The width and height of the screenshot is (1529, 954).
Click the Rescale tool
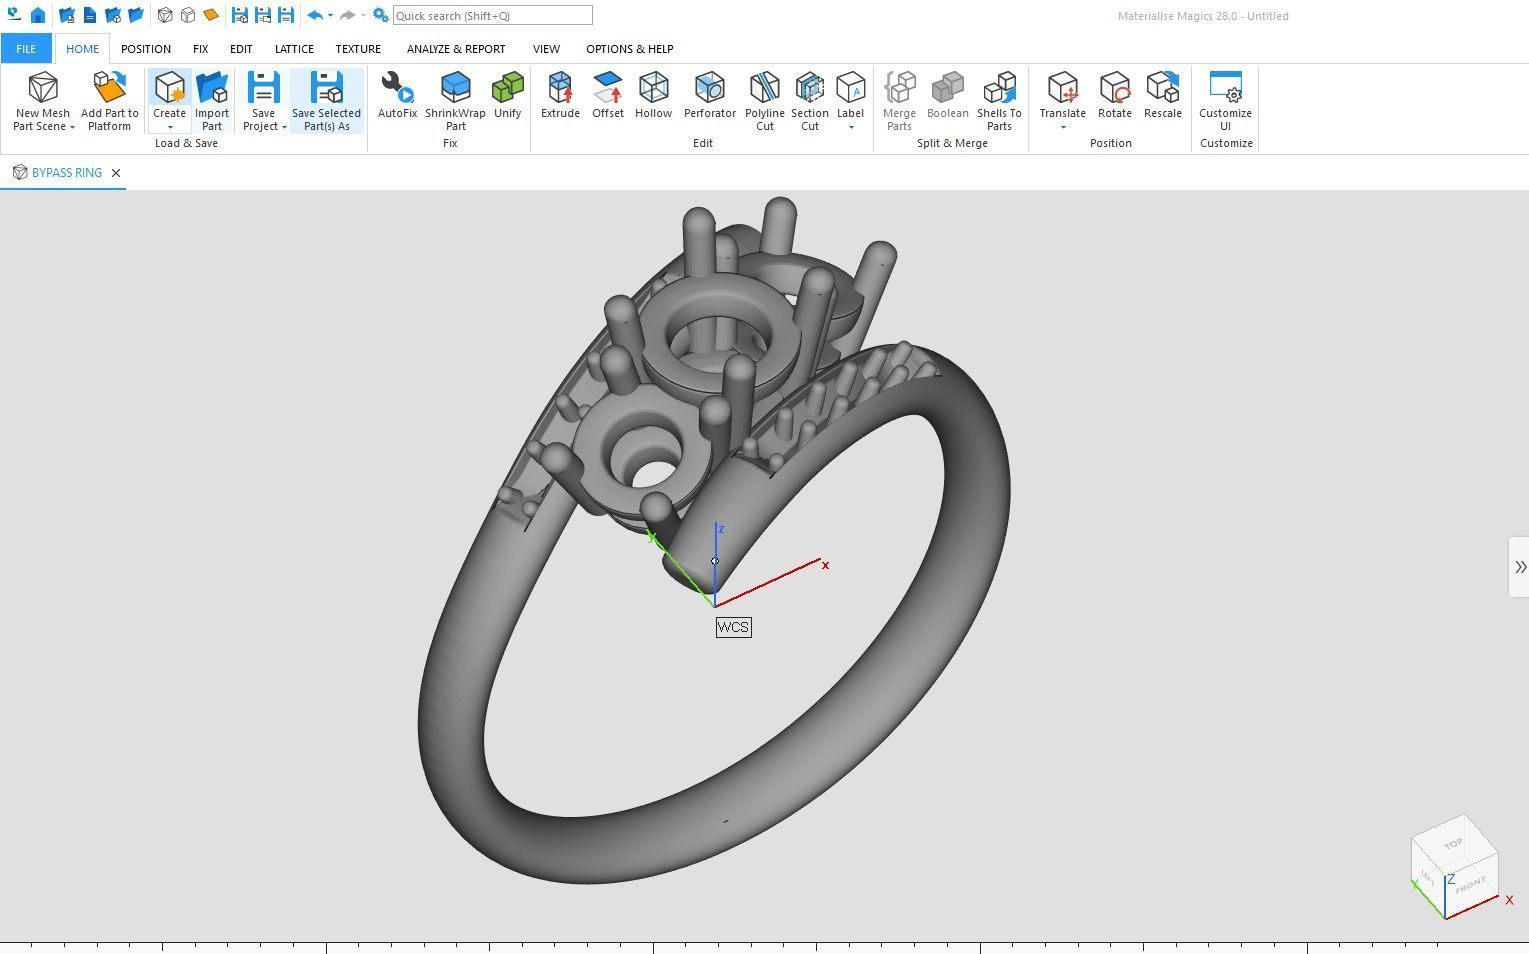pyautogui.click(x=1163, y=95)
